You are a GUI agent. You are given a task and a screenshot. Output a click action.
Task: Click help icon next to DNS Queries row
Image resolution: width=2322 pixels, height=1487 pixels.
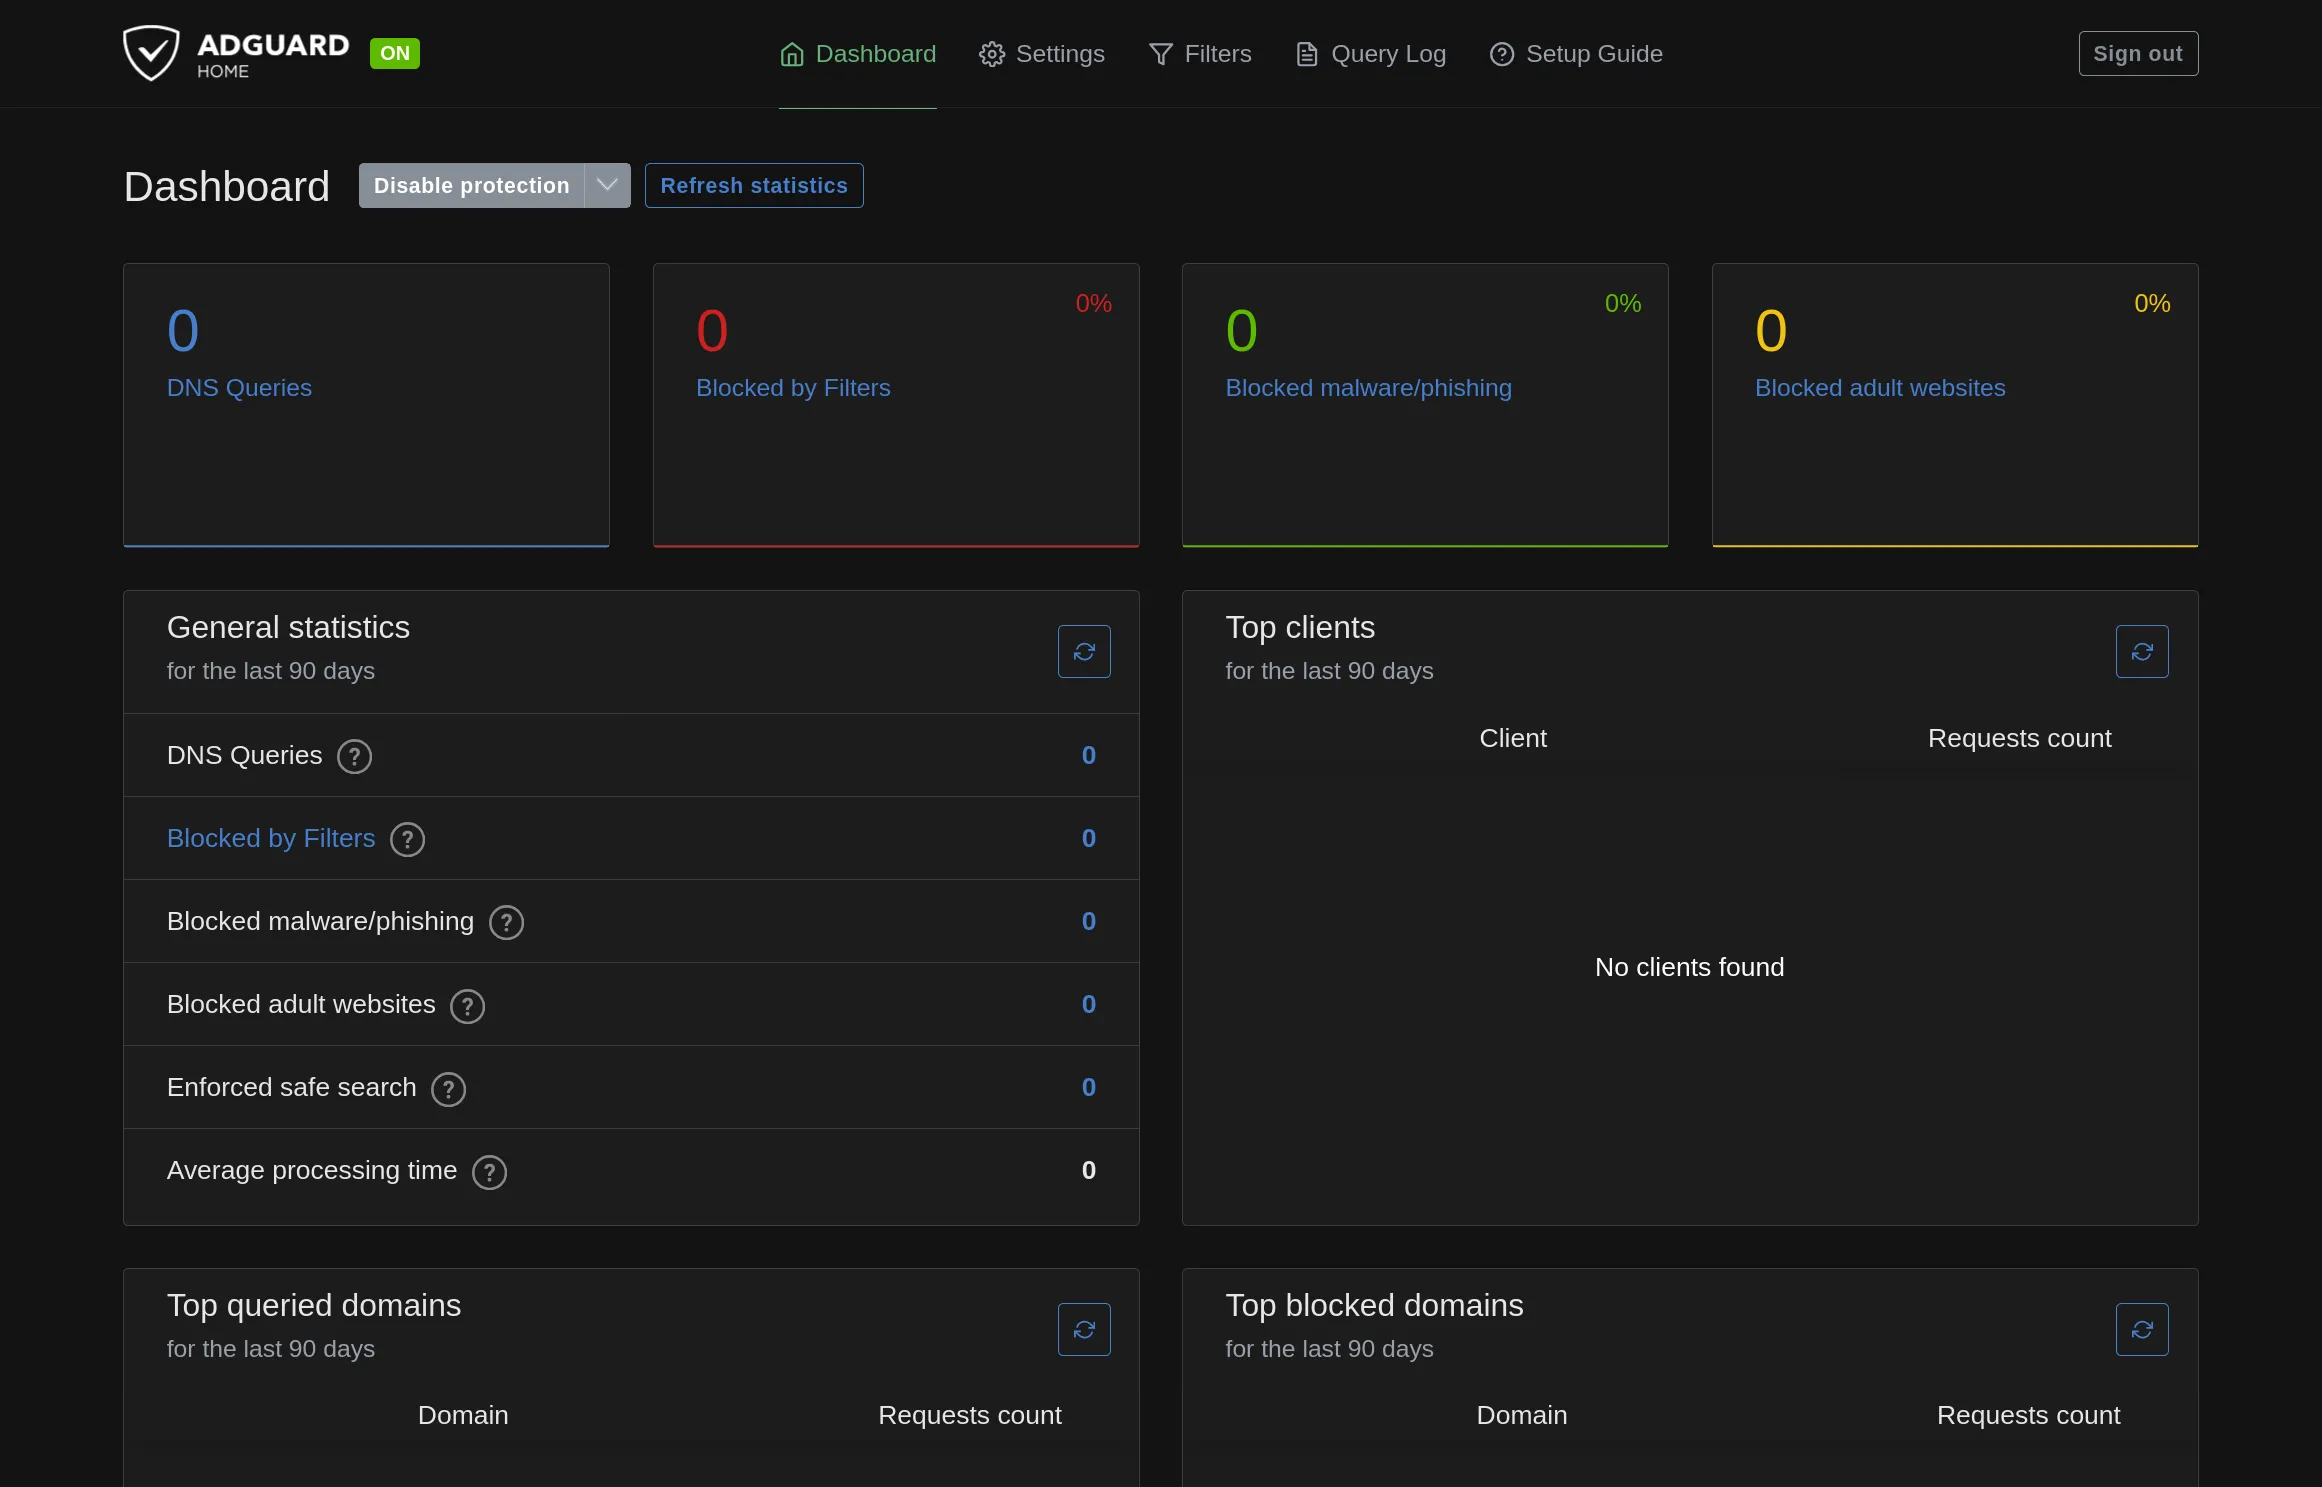(354, 756)
